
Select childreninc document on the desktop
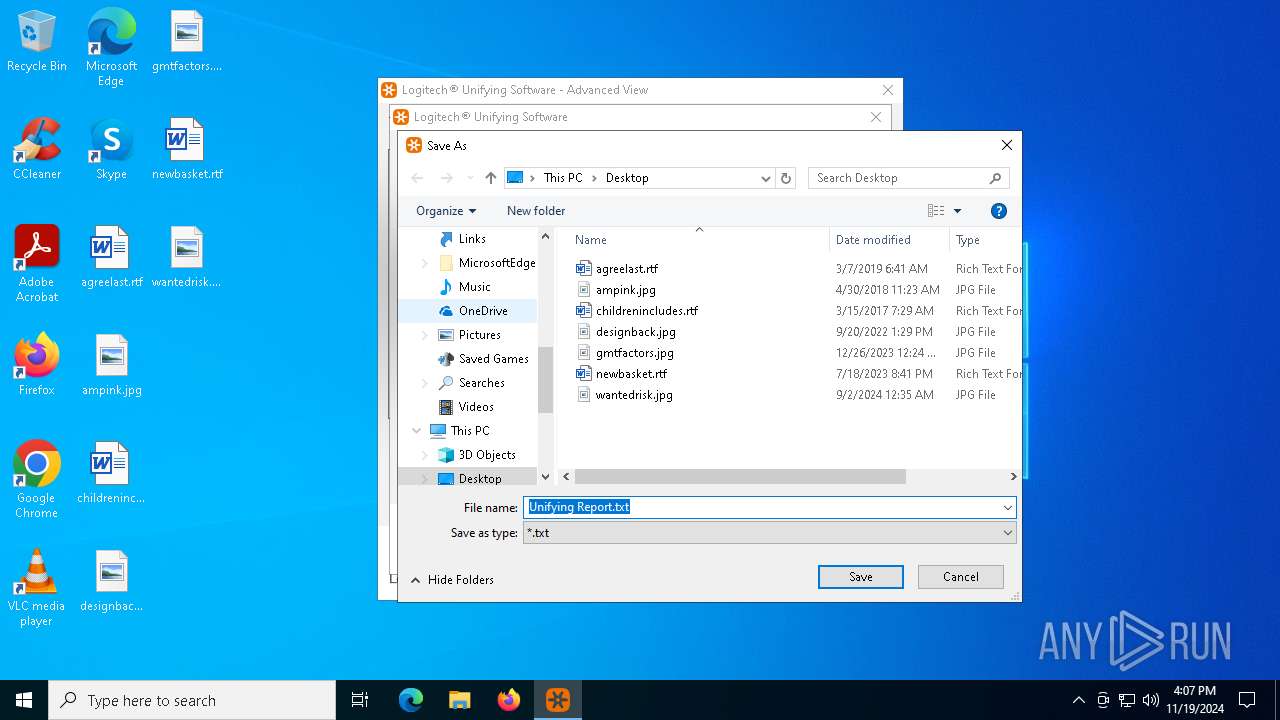coord(111,474)
